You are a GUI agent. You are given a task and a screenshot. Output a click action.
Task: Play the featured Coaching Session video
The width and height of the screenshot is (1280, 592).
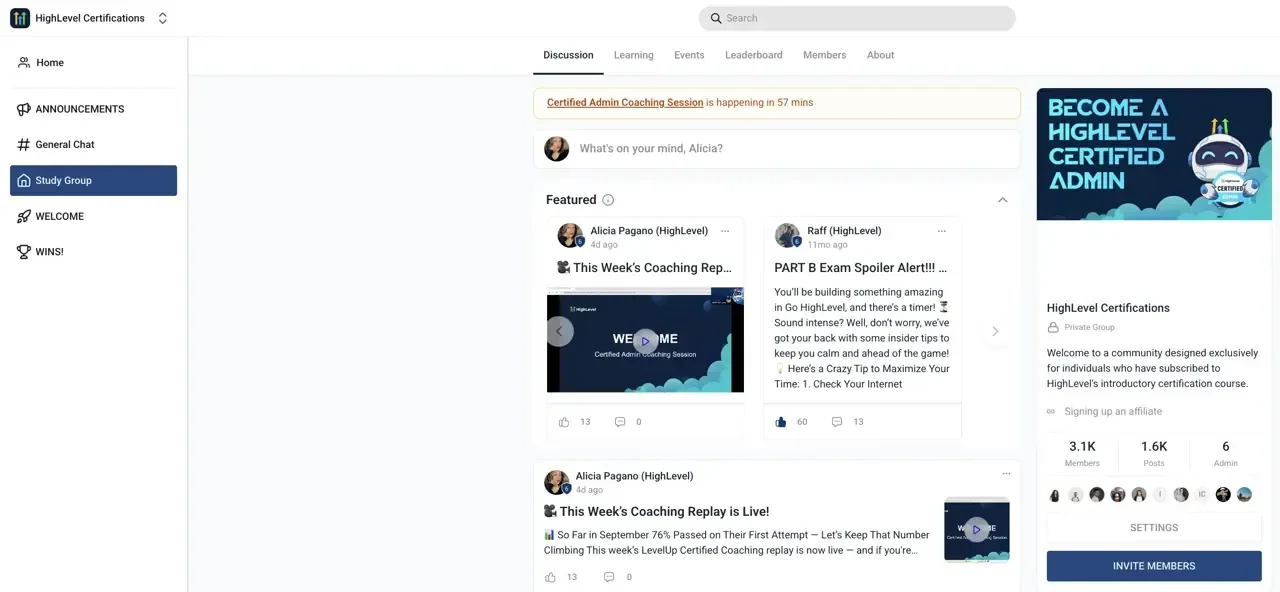click(x=645, y=341)
